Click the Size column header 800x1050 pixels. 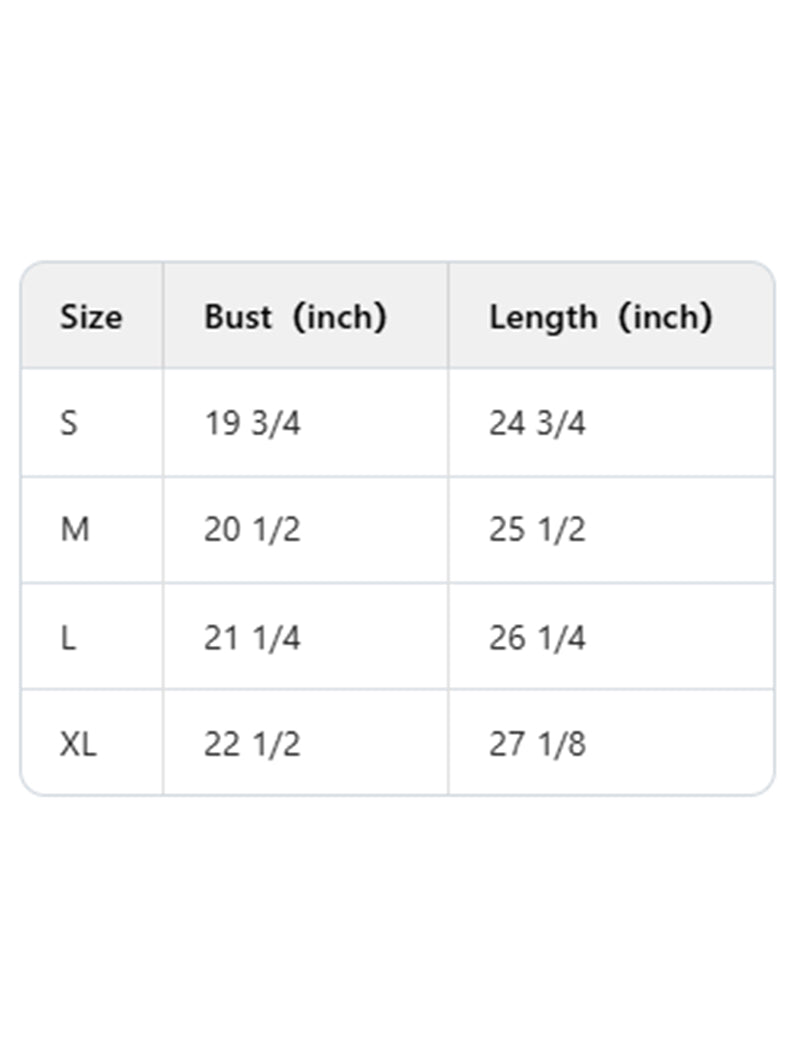(91, 317)
